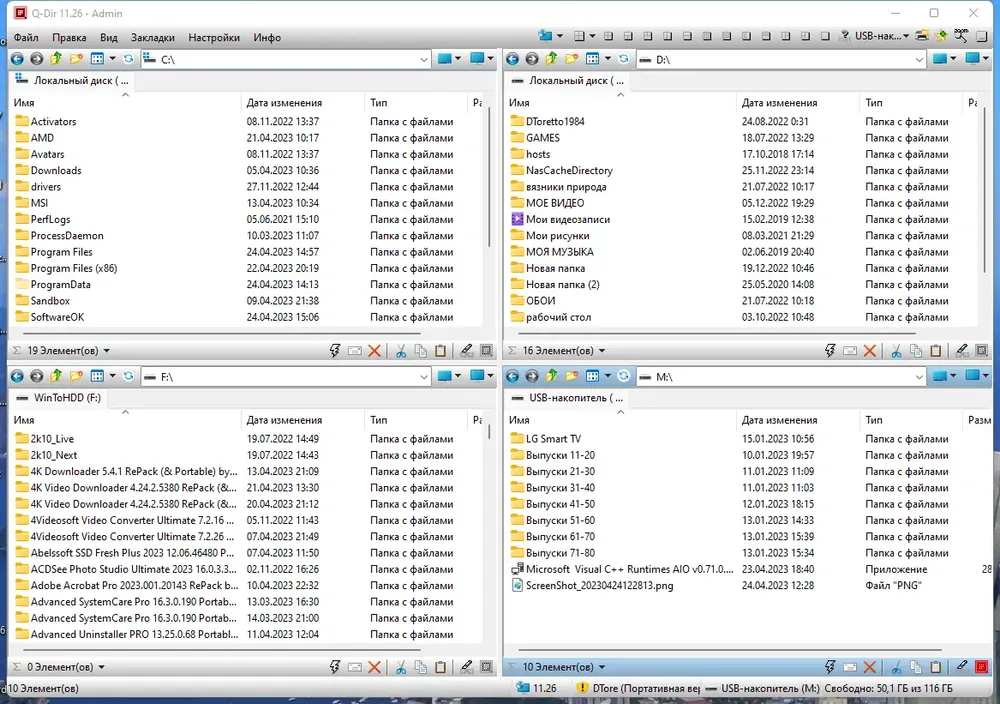1000x704 pixels.
Task: Expand the C:\ address bar dropdown
Action: [423, 59]
